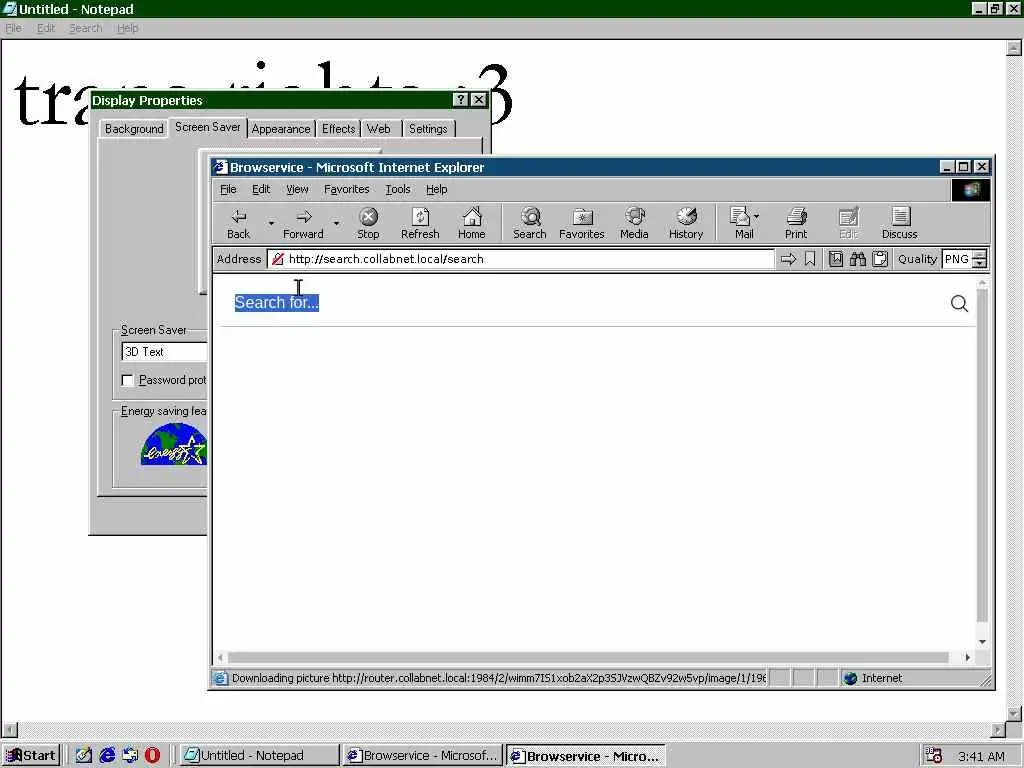Click the clipboard icon next to Quality
The width and height of the screenshot is (1024, 768).
click(880, 259)
